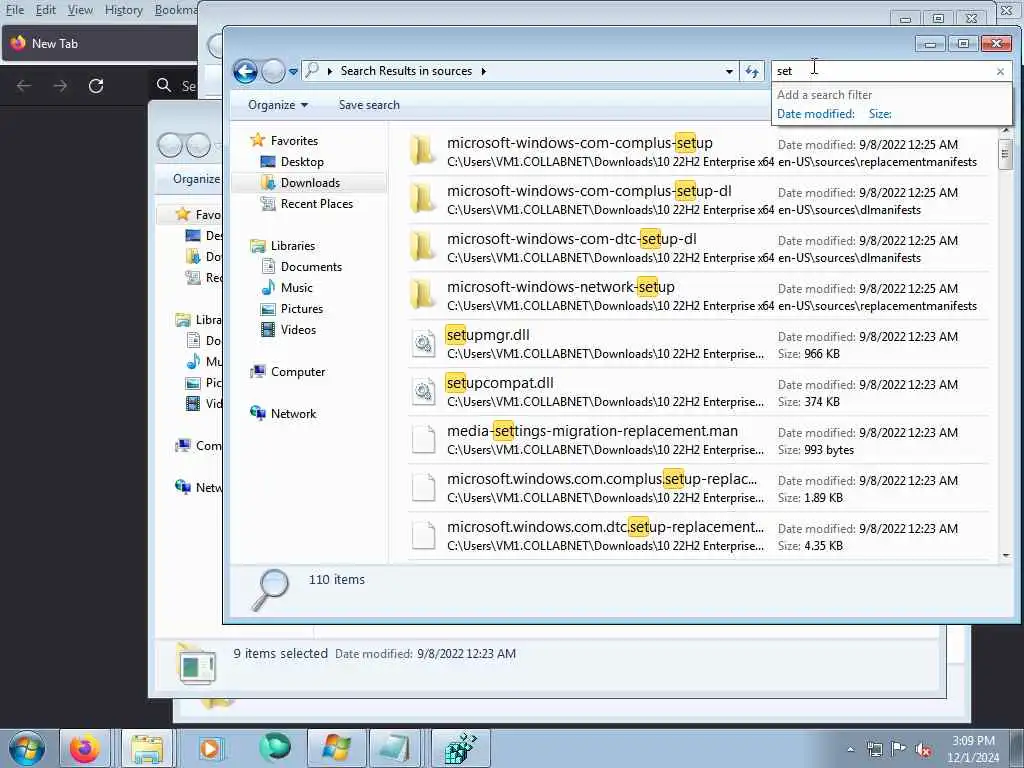The image size is (1024, 768).
Task: Open Downloads in the navigation pane
Action: click(x=310, y=183)
